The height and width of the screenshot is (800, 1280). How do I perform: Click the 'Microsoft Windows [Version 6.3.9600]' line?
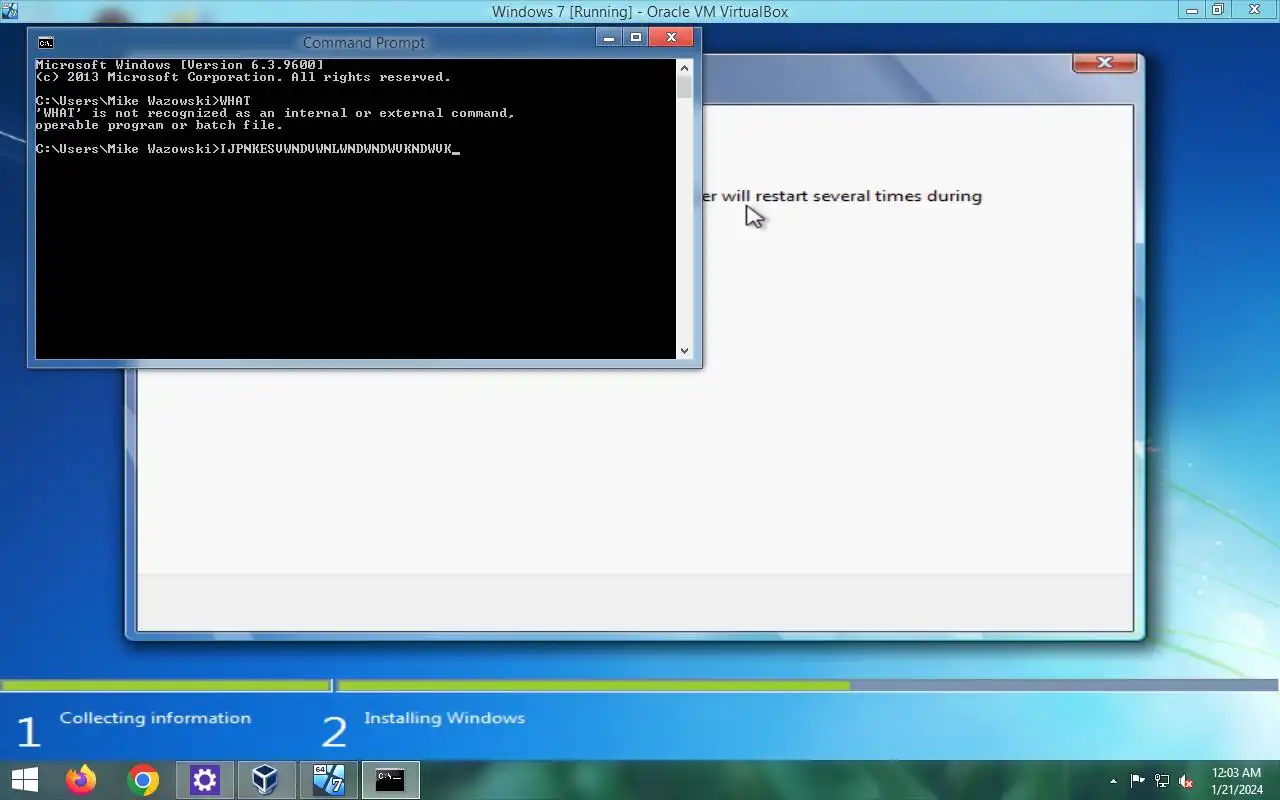(x=179, y=65)
